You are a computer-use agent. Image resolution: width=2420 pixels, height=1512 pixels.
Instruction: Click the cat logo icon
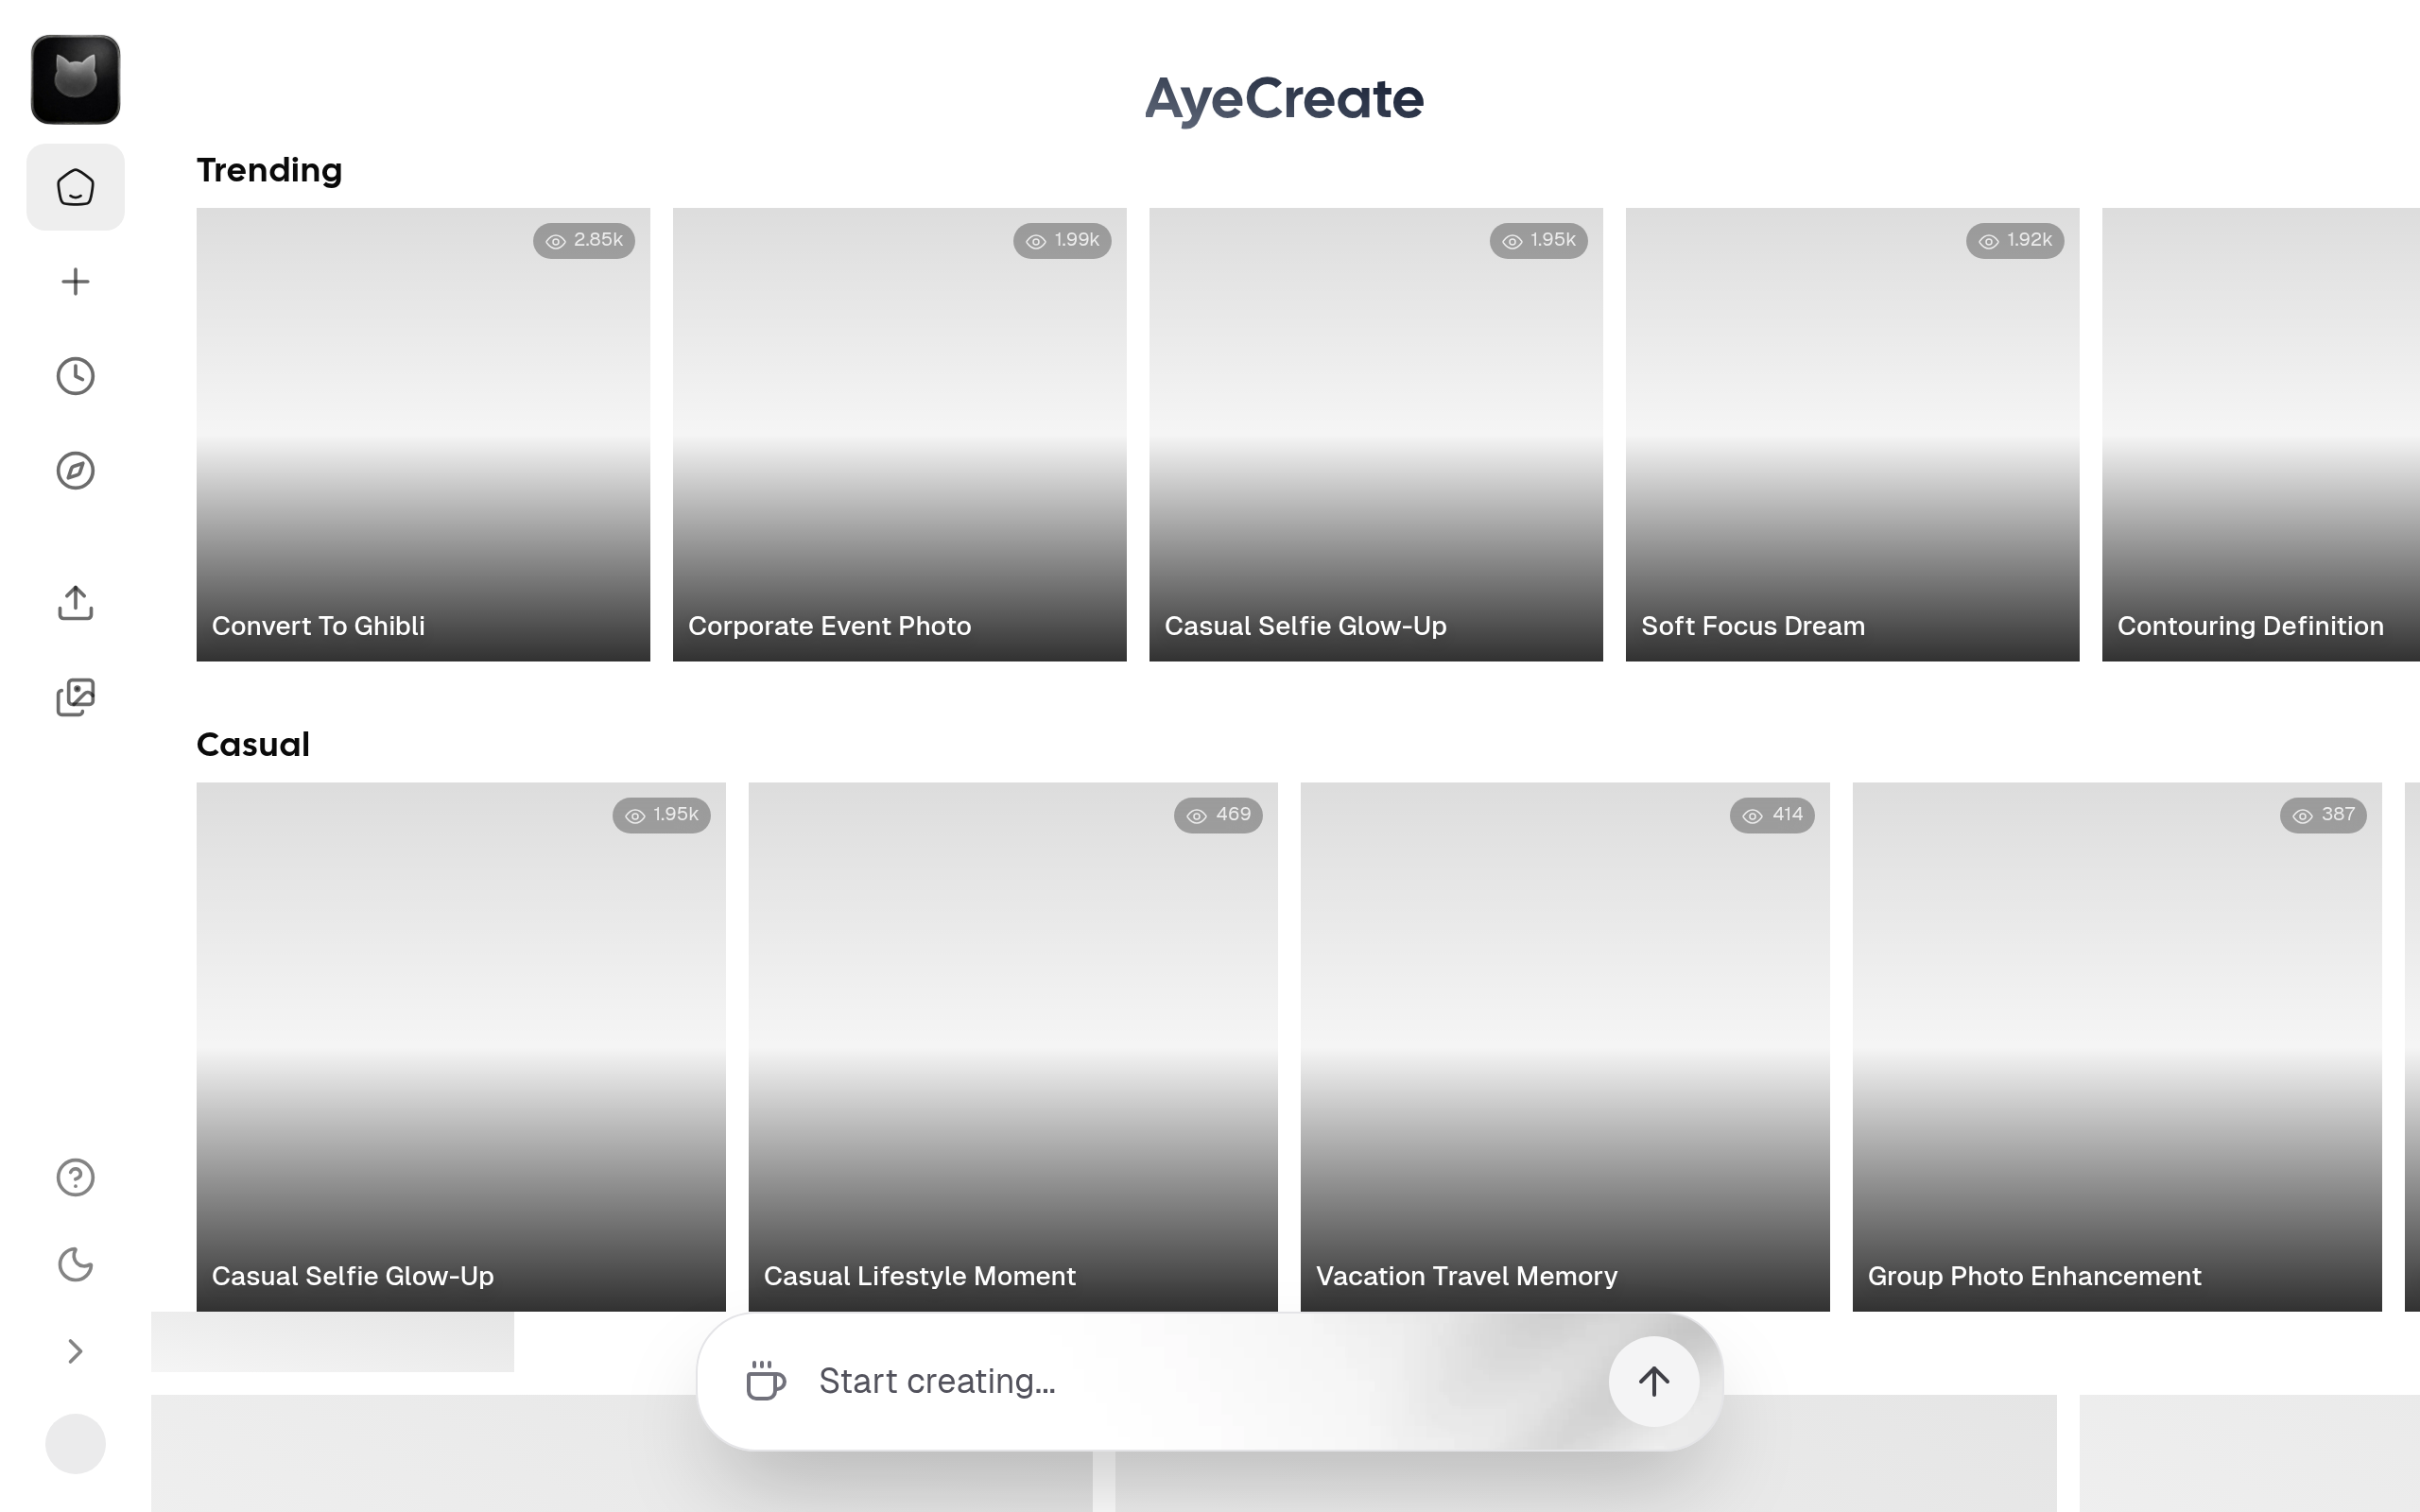[75, 80]
